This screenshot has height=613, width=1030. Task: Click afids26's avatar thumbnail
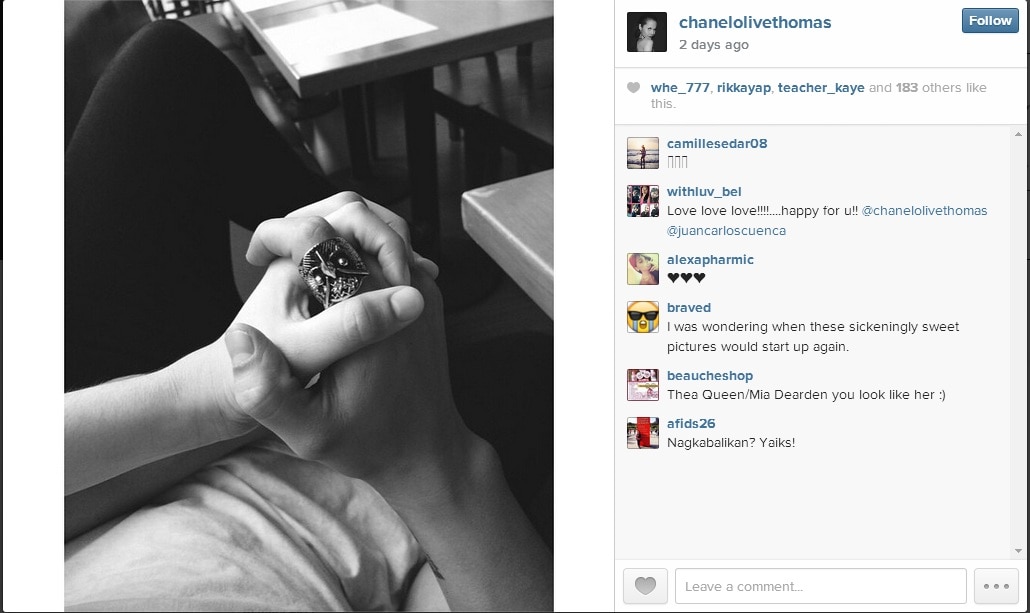pyautogui.click(x=642, y=433)
